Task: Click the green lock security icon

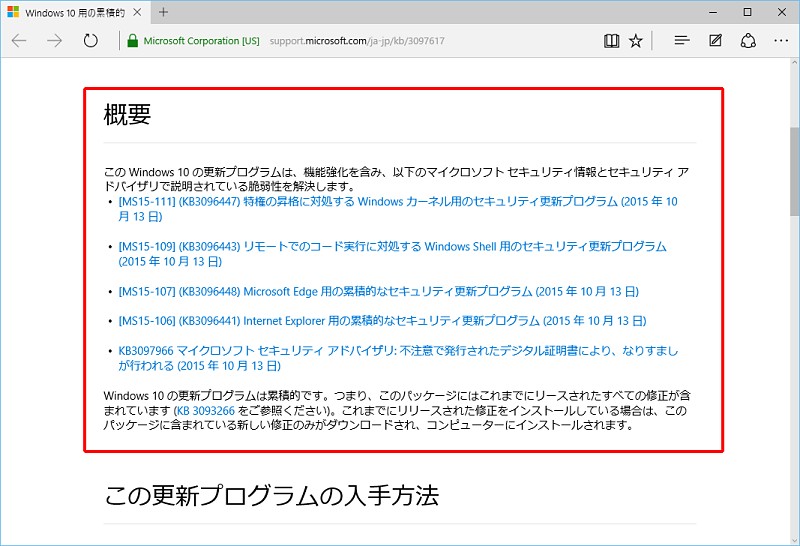Action: 133,41
